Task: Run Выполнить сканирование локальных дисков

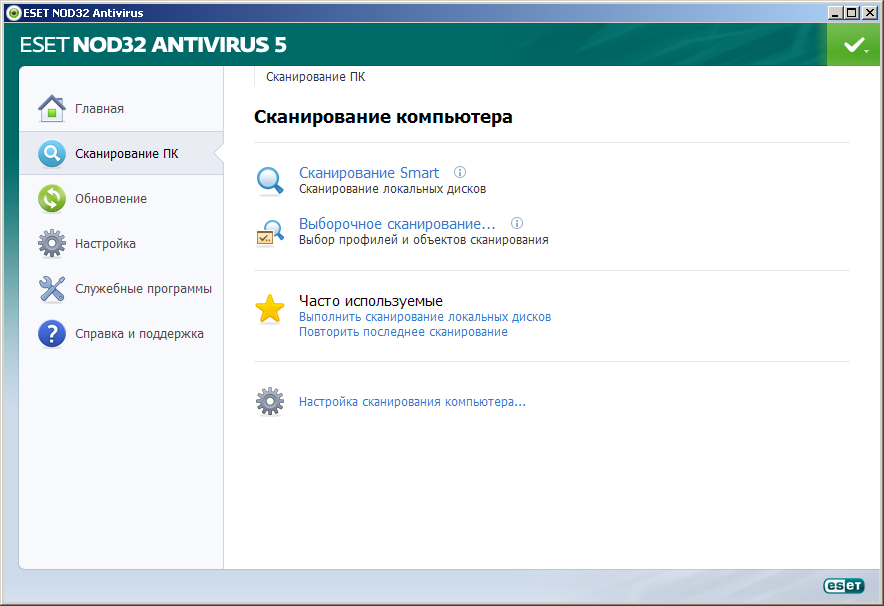Action: 425,317
